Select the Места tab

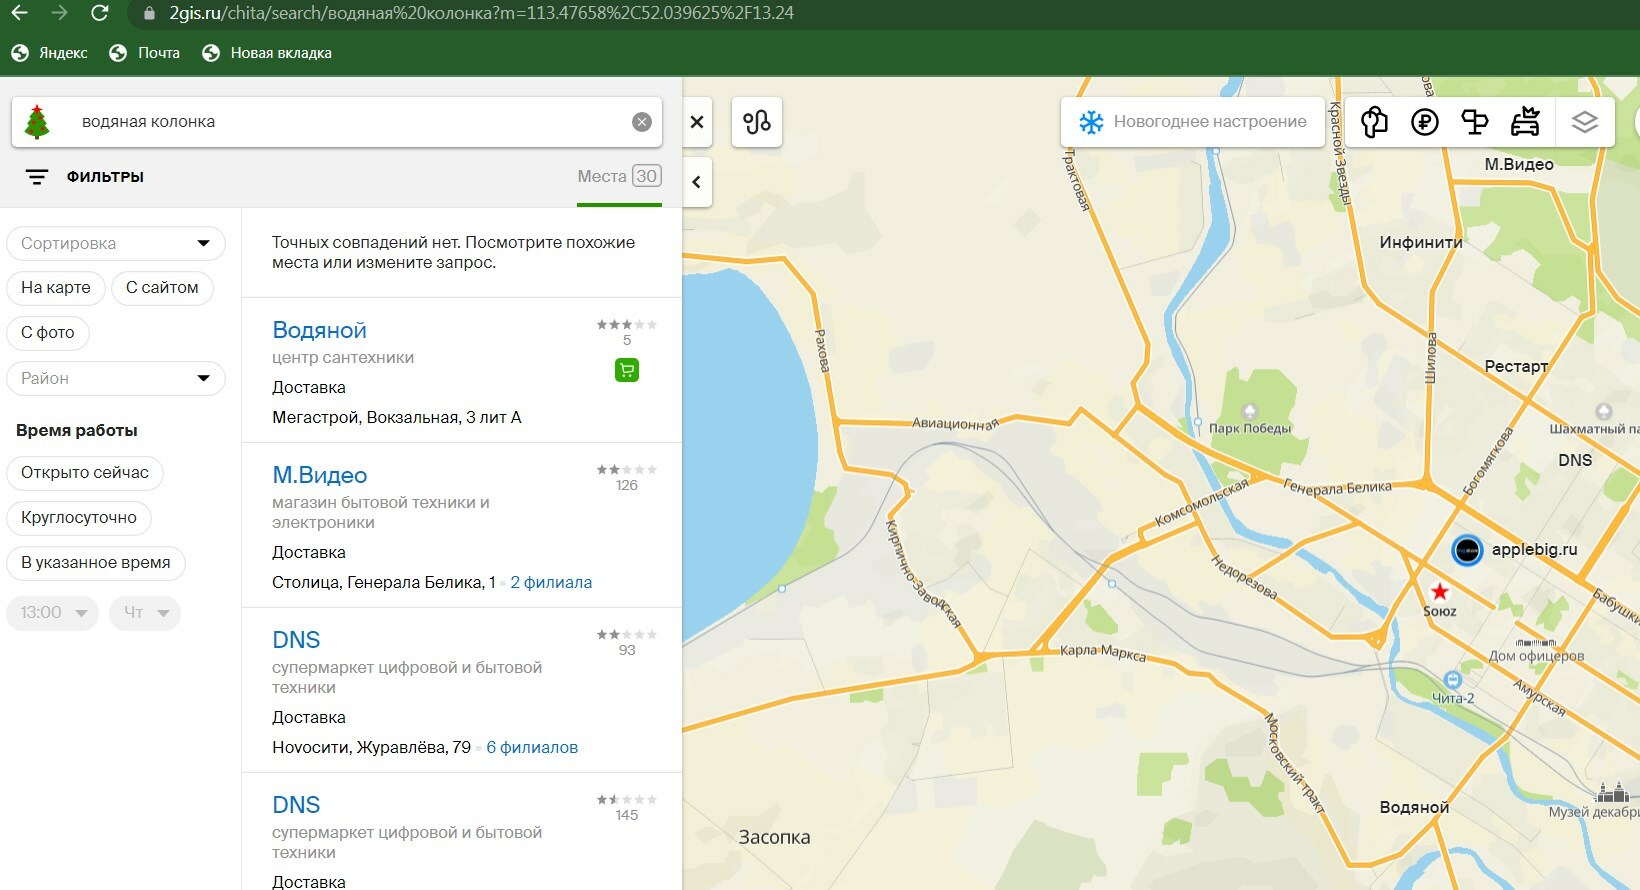click(x=619, y=177)
